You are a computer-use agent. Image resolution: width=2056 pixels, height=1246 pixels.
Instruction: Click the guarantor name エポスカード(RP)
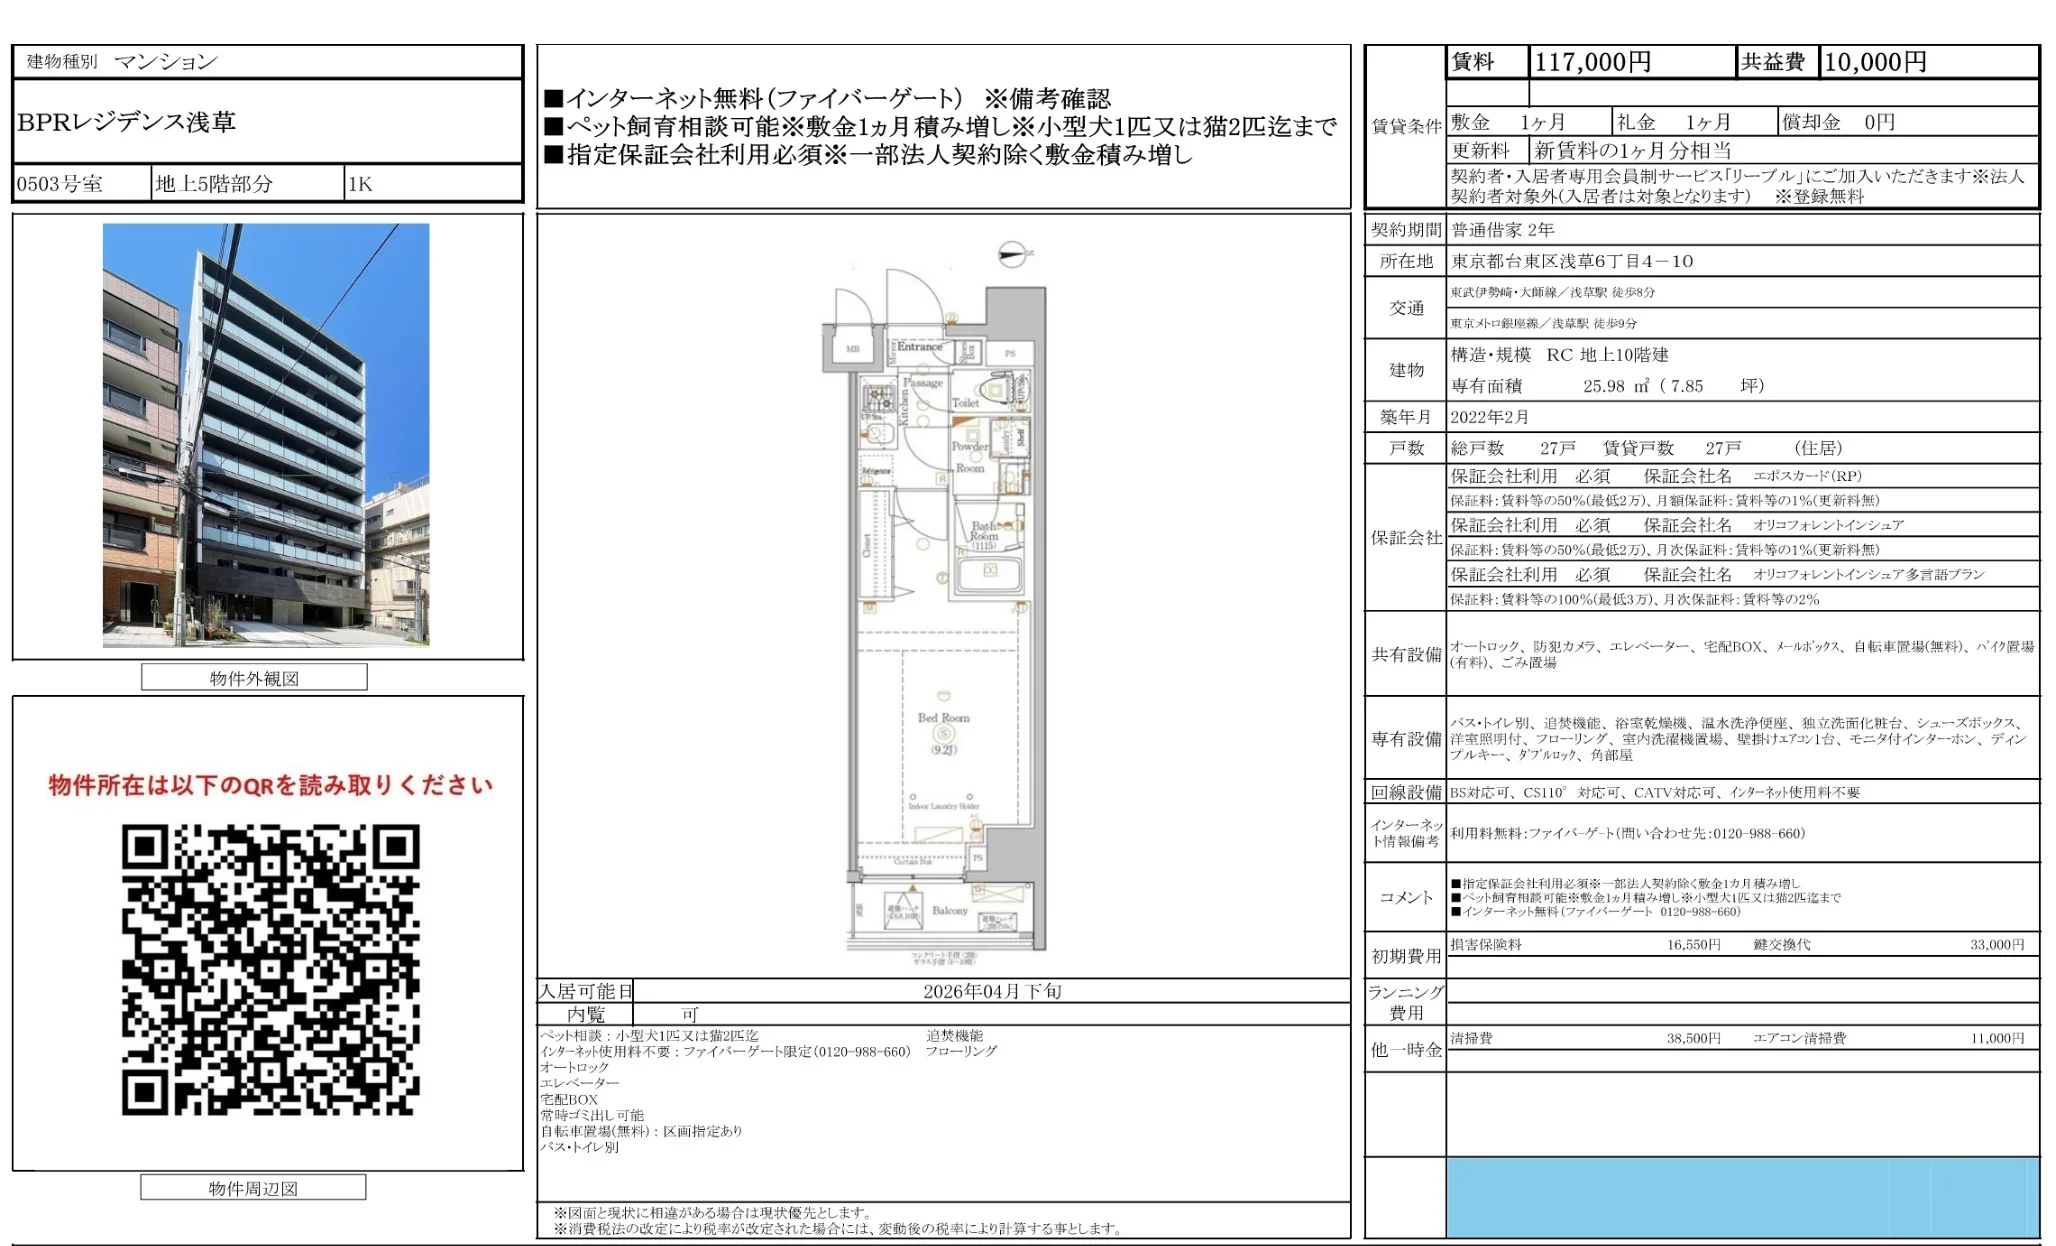coord(1807,476)
